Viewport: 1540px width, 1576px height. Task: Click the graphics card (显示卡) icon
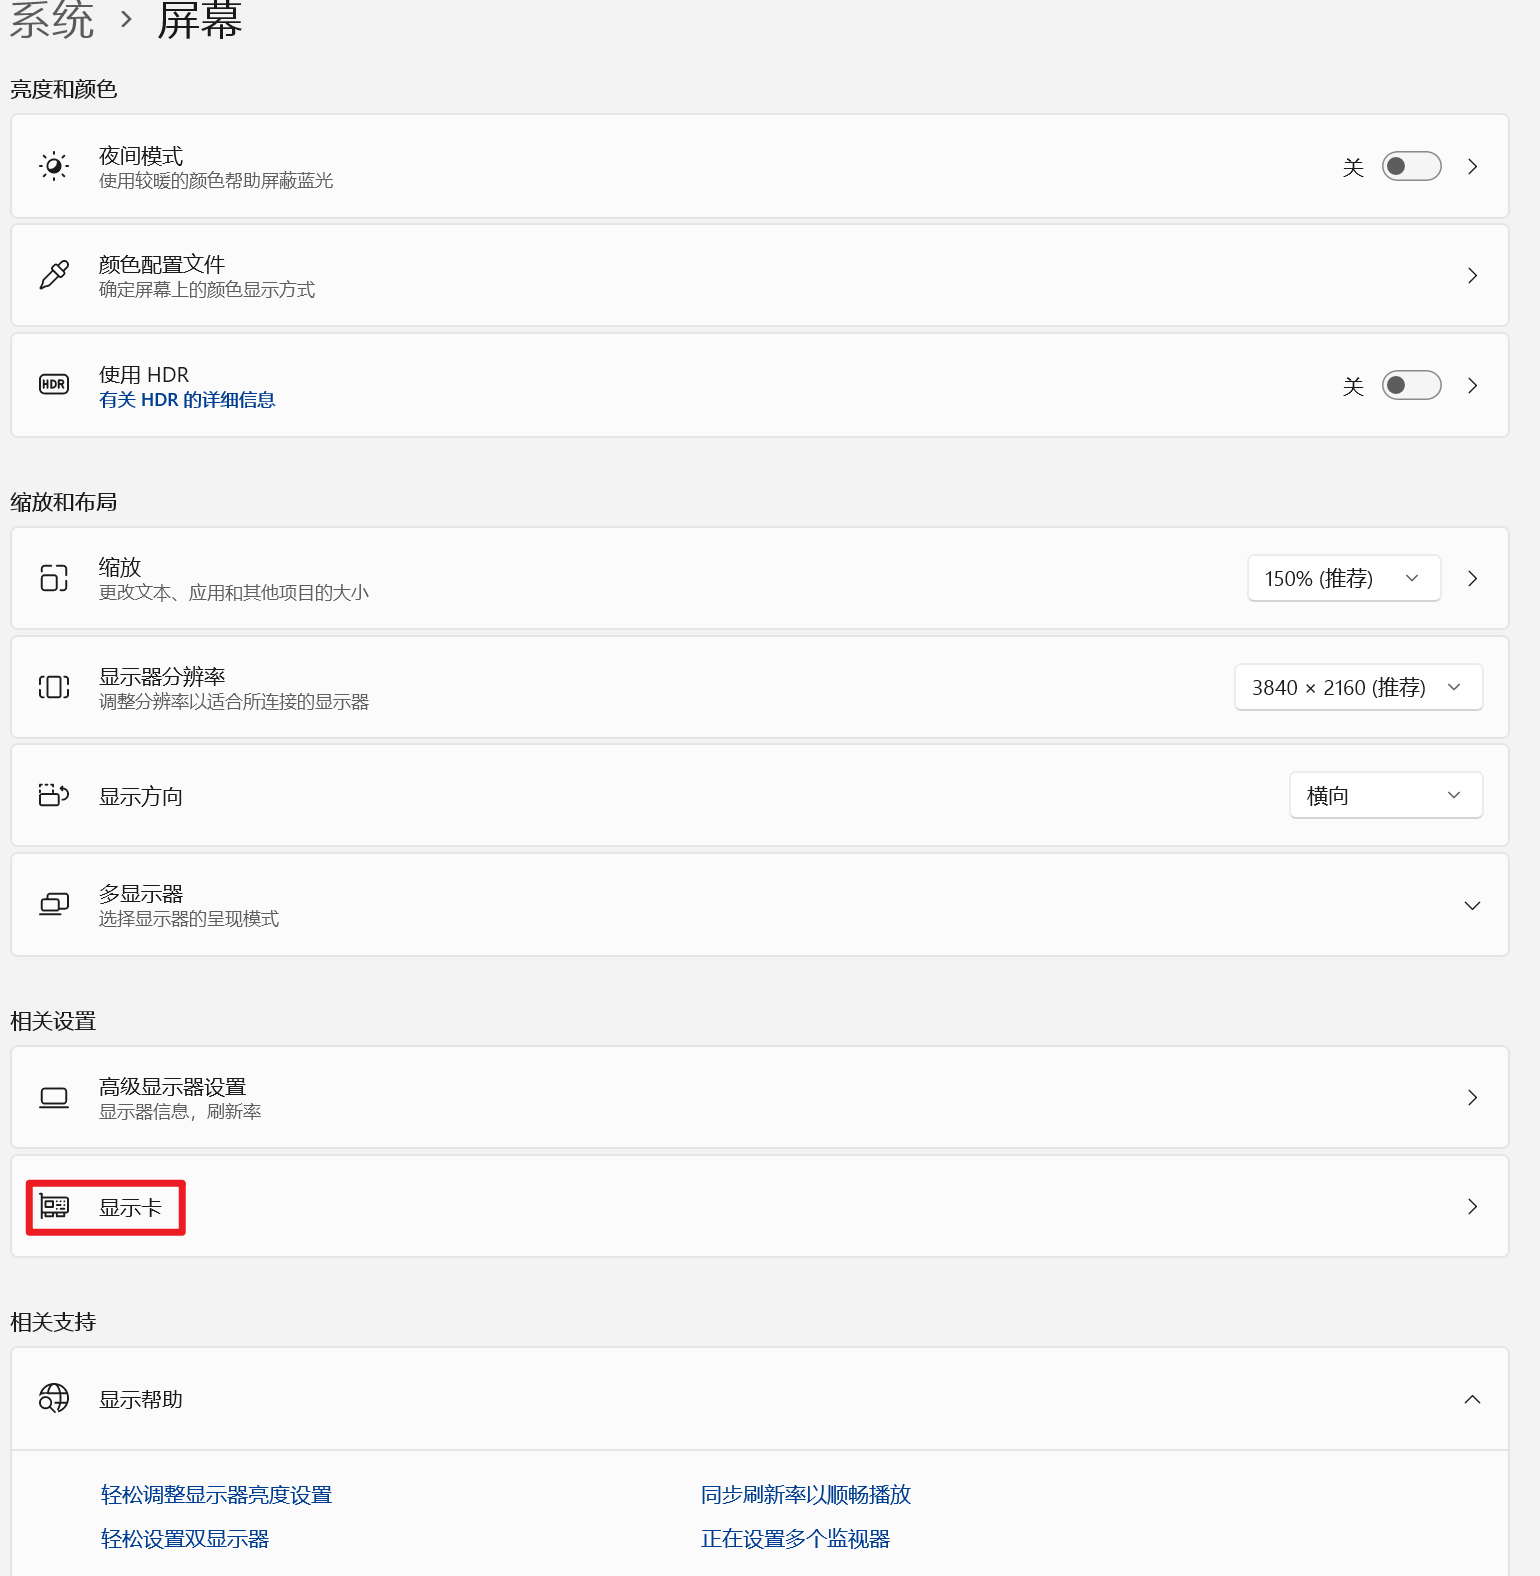pyautogui.click(x=54, y=1207)
